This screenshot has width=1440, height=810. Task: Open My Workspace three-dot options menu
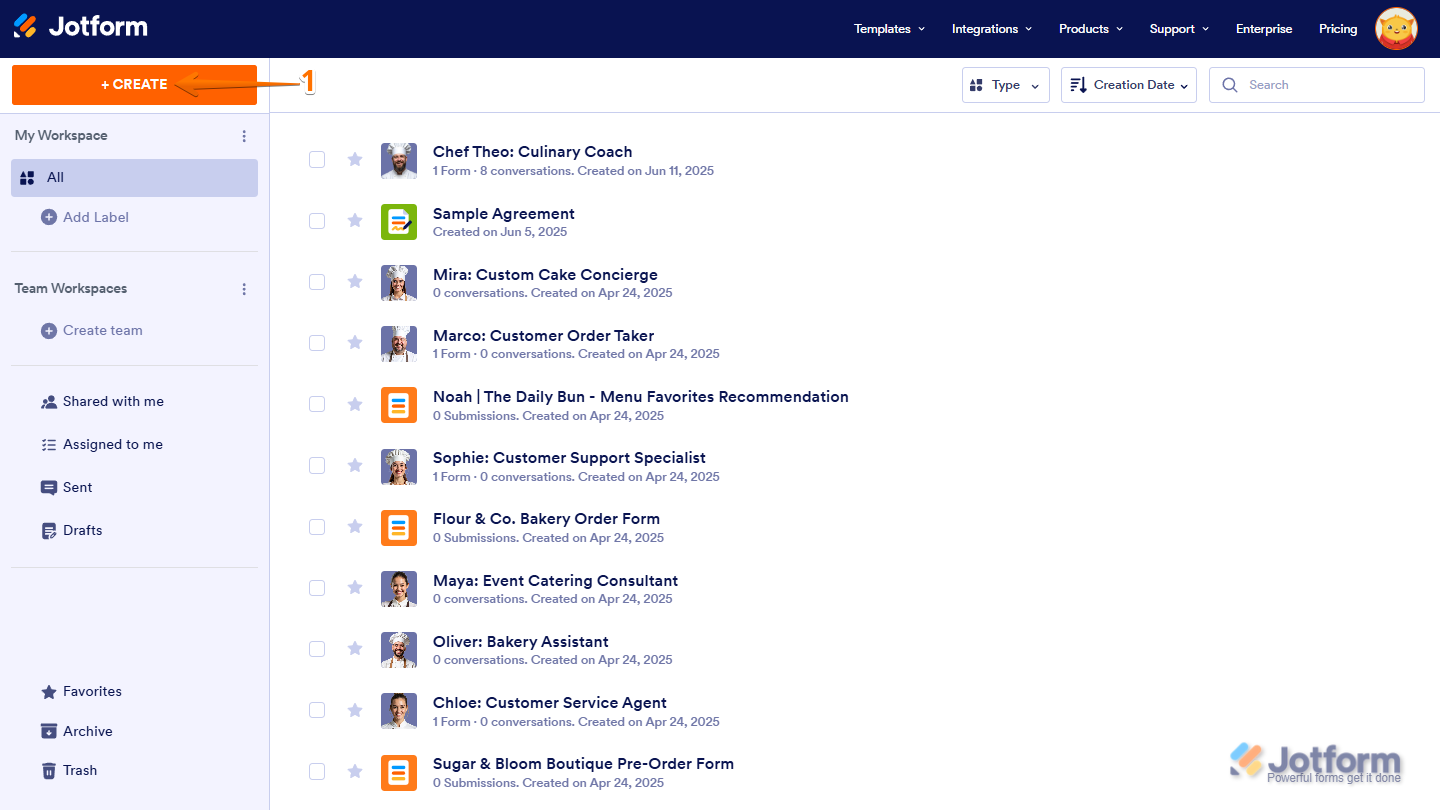(x=244, y=136)
